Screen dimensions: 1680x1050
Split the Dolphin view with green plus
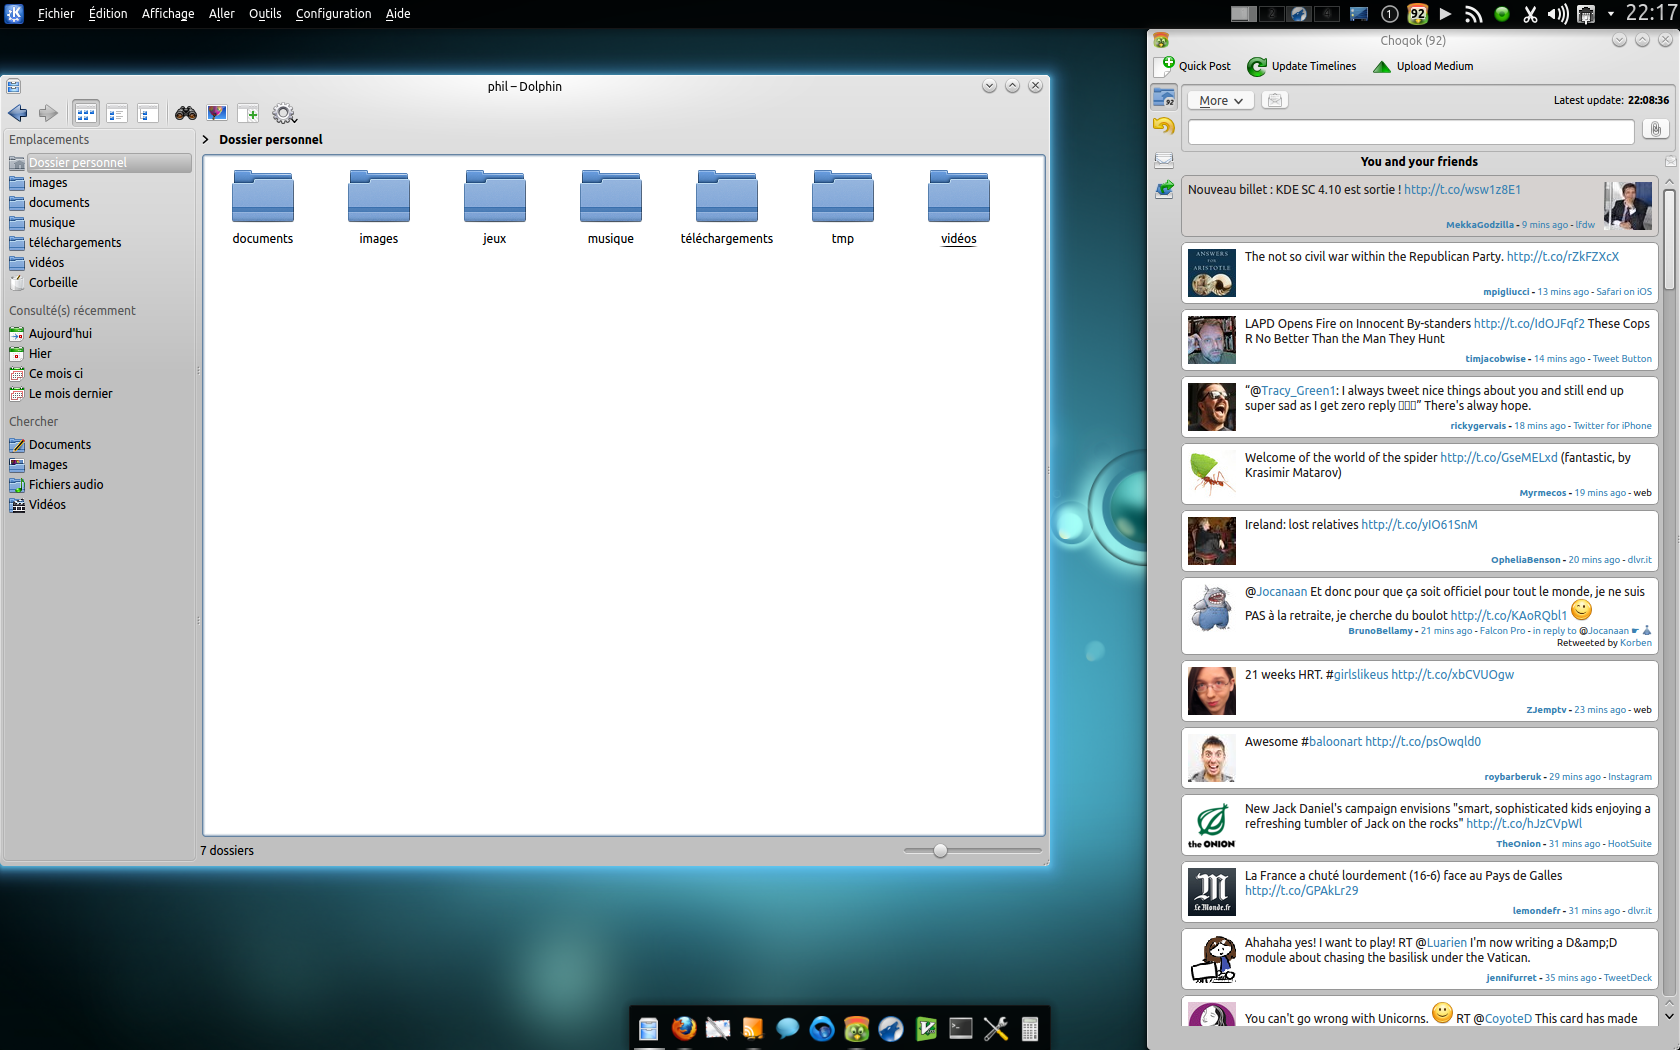[x=248, y=113]
